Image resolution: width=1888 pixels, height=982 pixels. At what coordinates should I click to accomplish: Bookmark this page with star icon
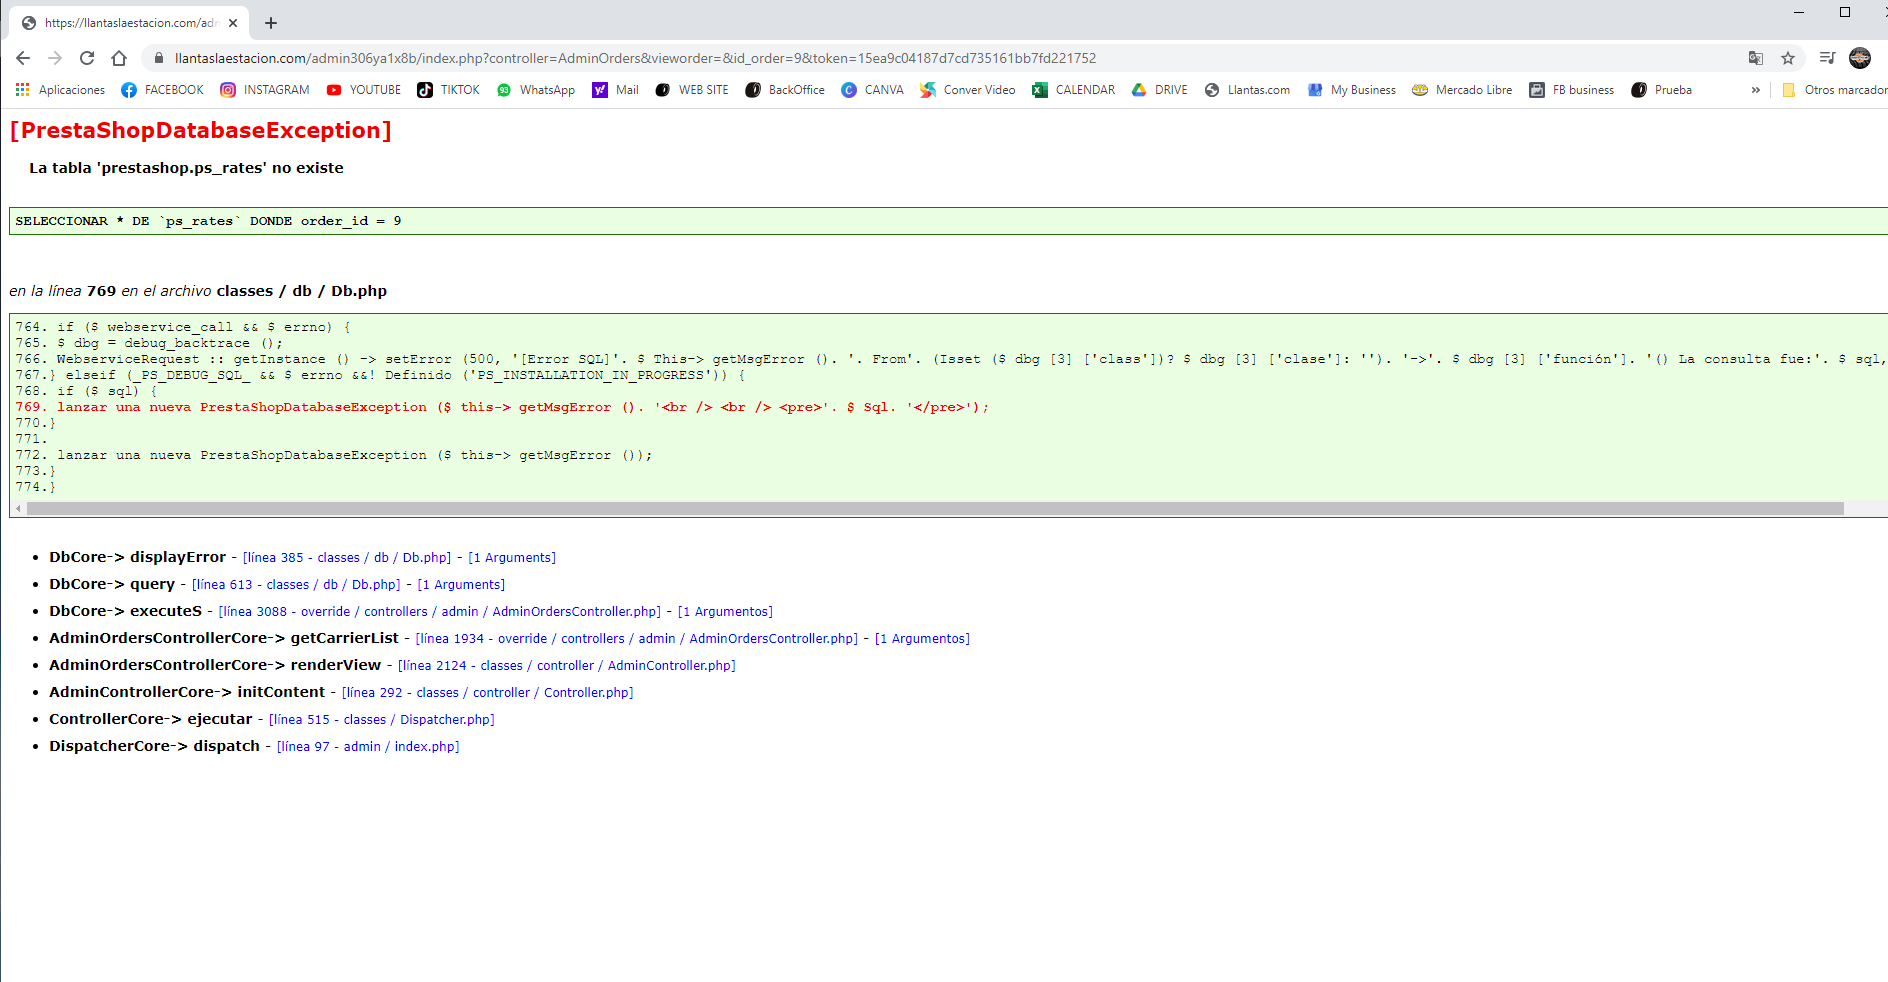point(1788,58)
